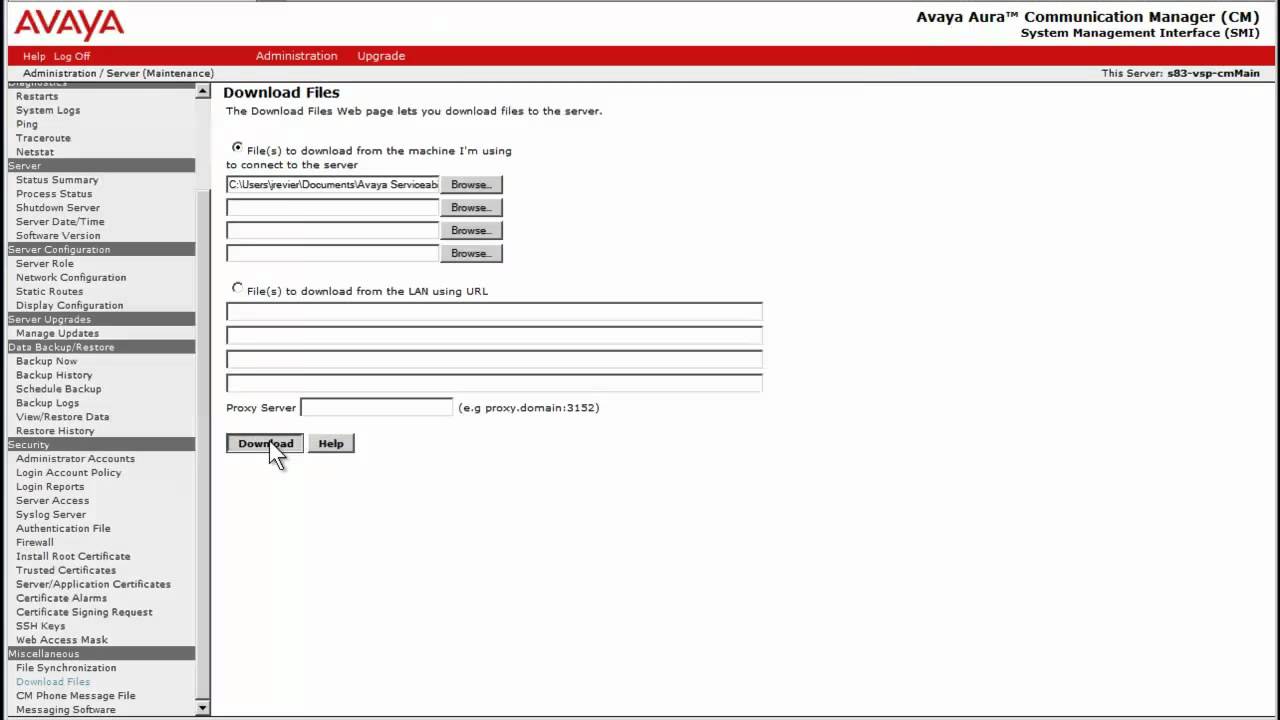Open Static Routes link
The image size is (1280, 720).
click(x=49, y=292)
